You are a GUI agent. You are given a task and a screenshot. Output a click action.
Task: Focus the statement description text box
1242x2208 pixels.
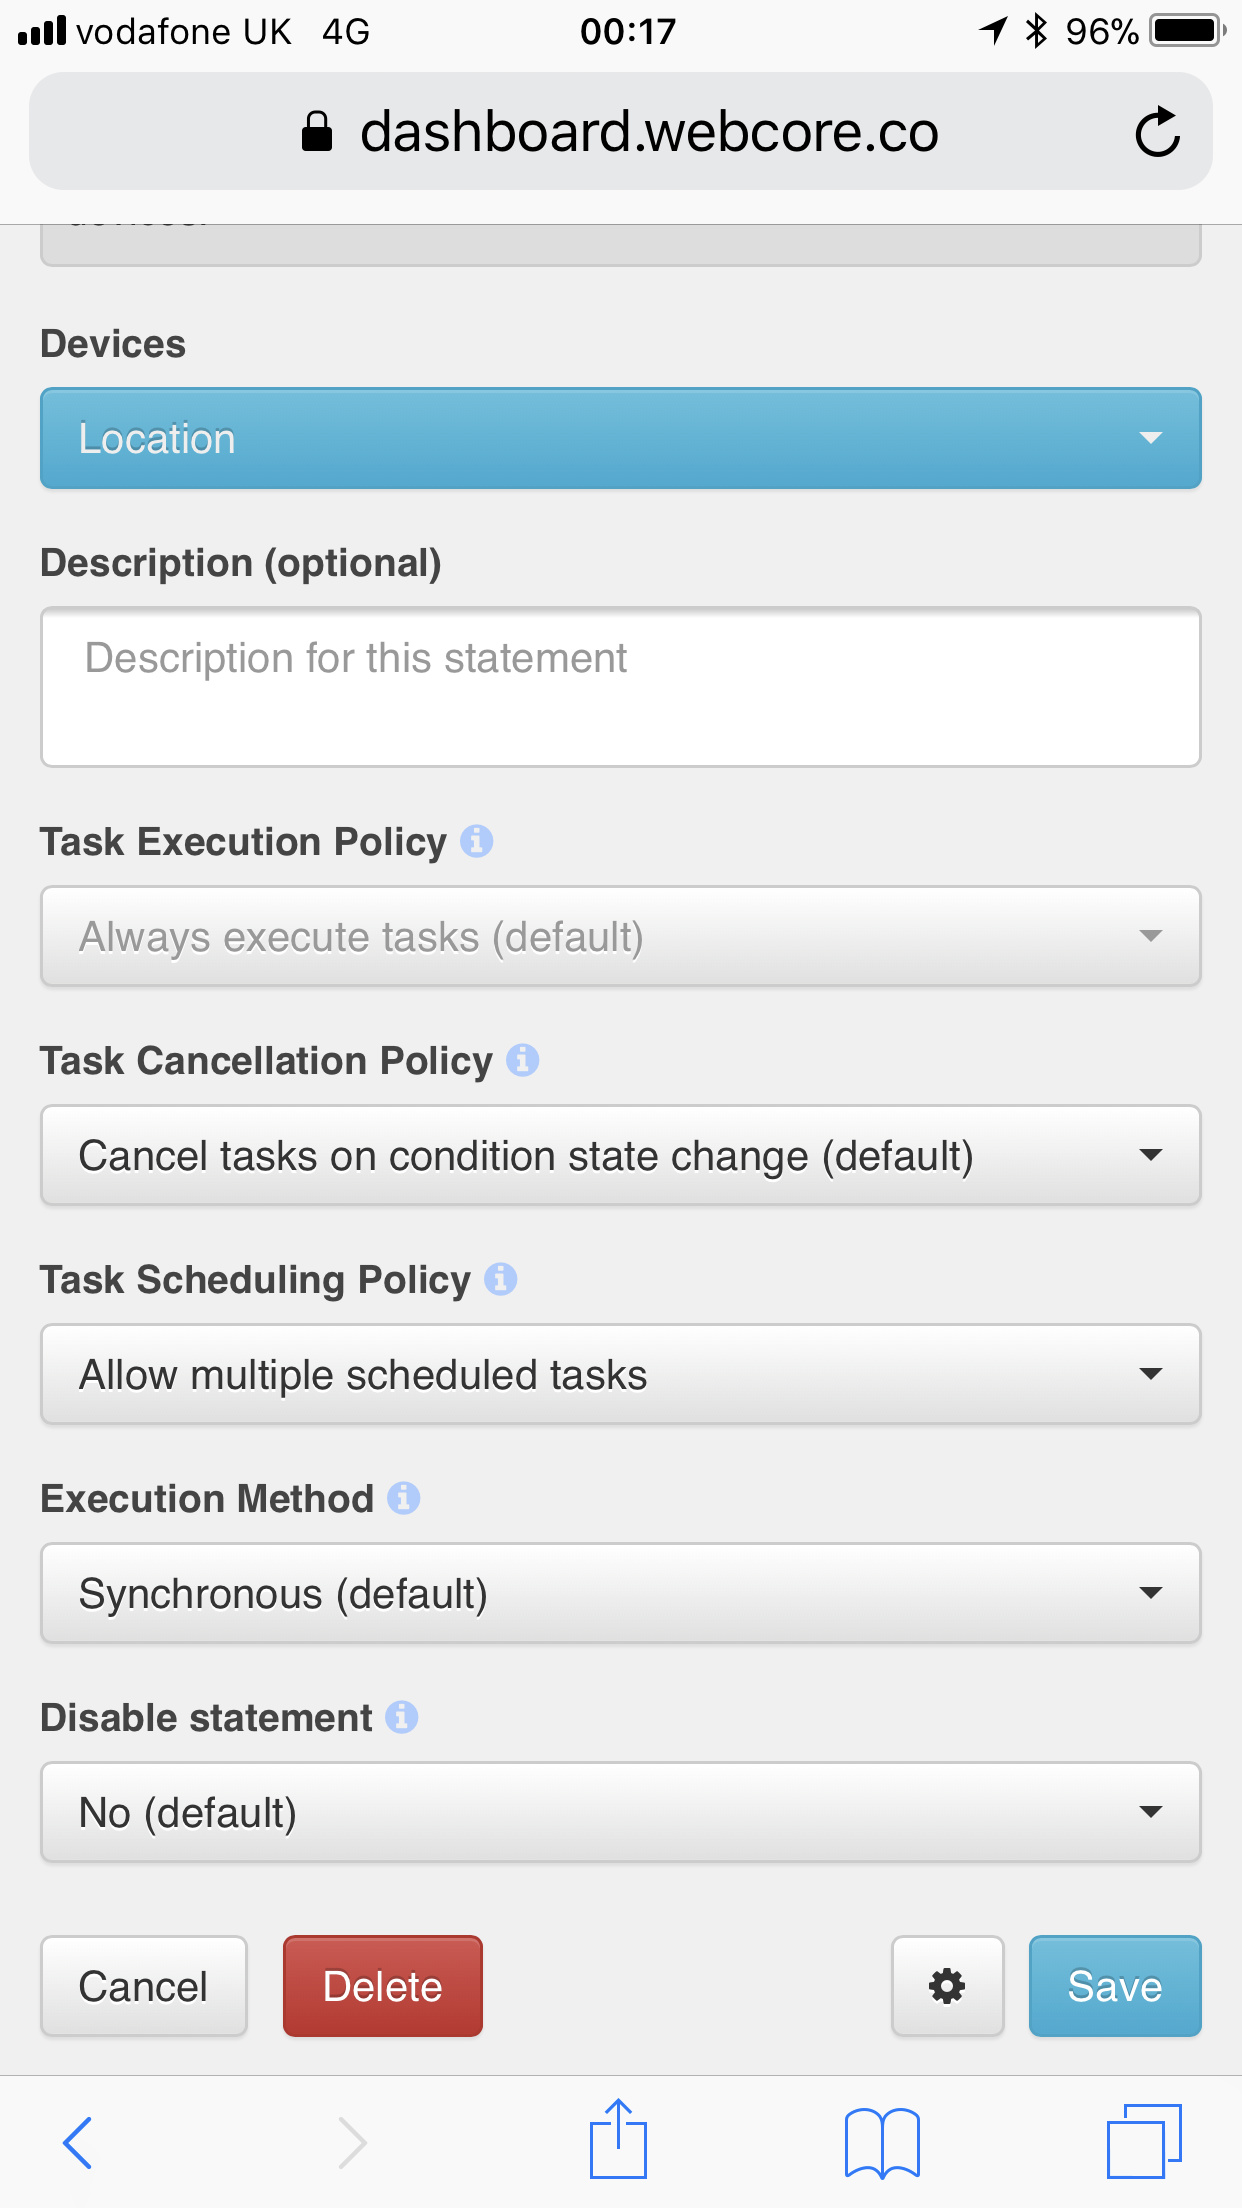pos(620,687)
